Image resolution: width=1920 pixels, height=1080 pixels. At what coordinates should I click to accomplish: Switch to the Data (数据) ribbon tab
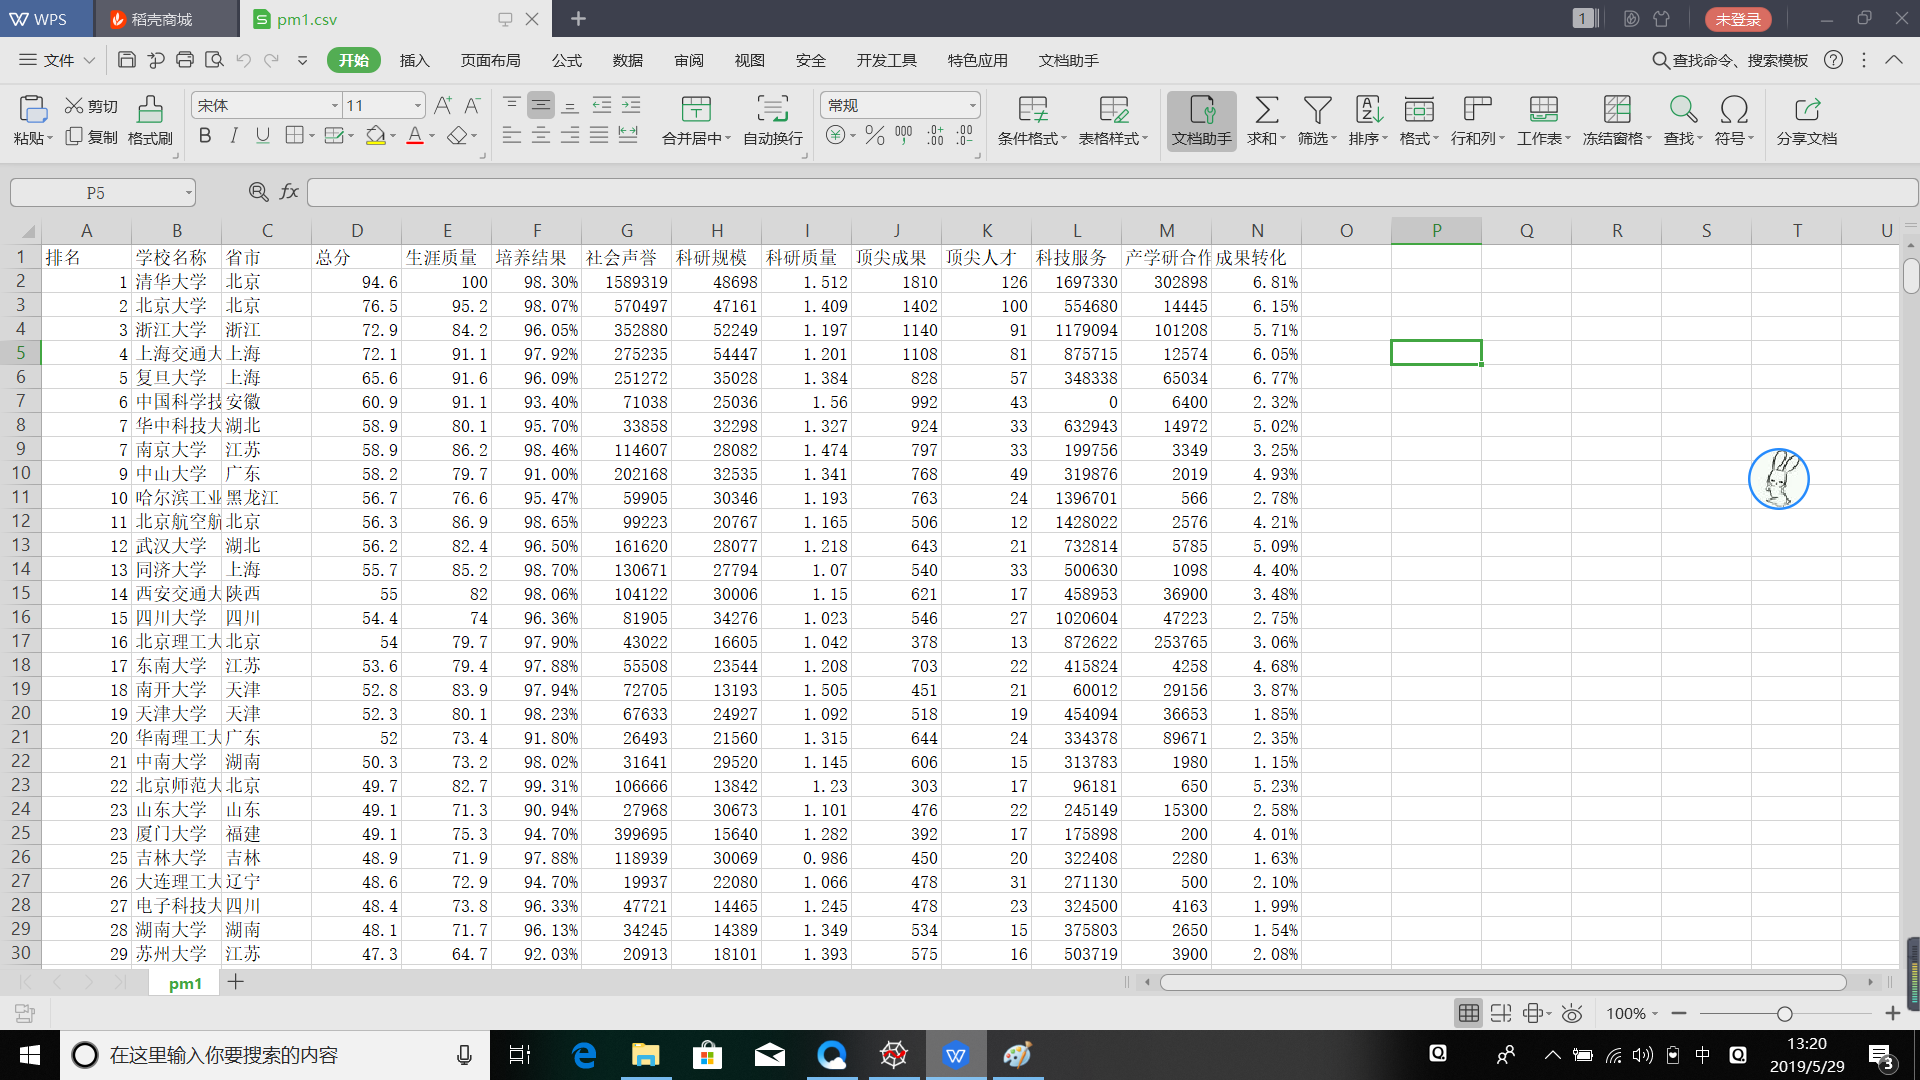(627, 61)
